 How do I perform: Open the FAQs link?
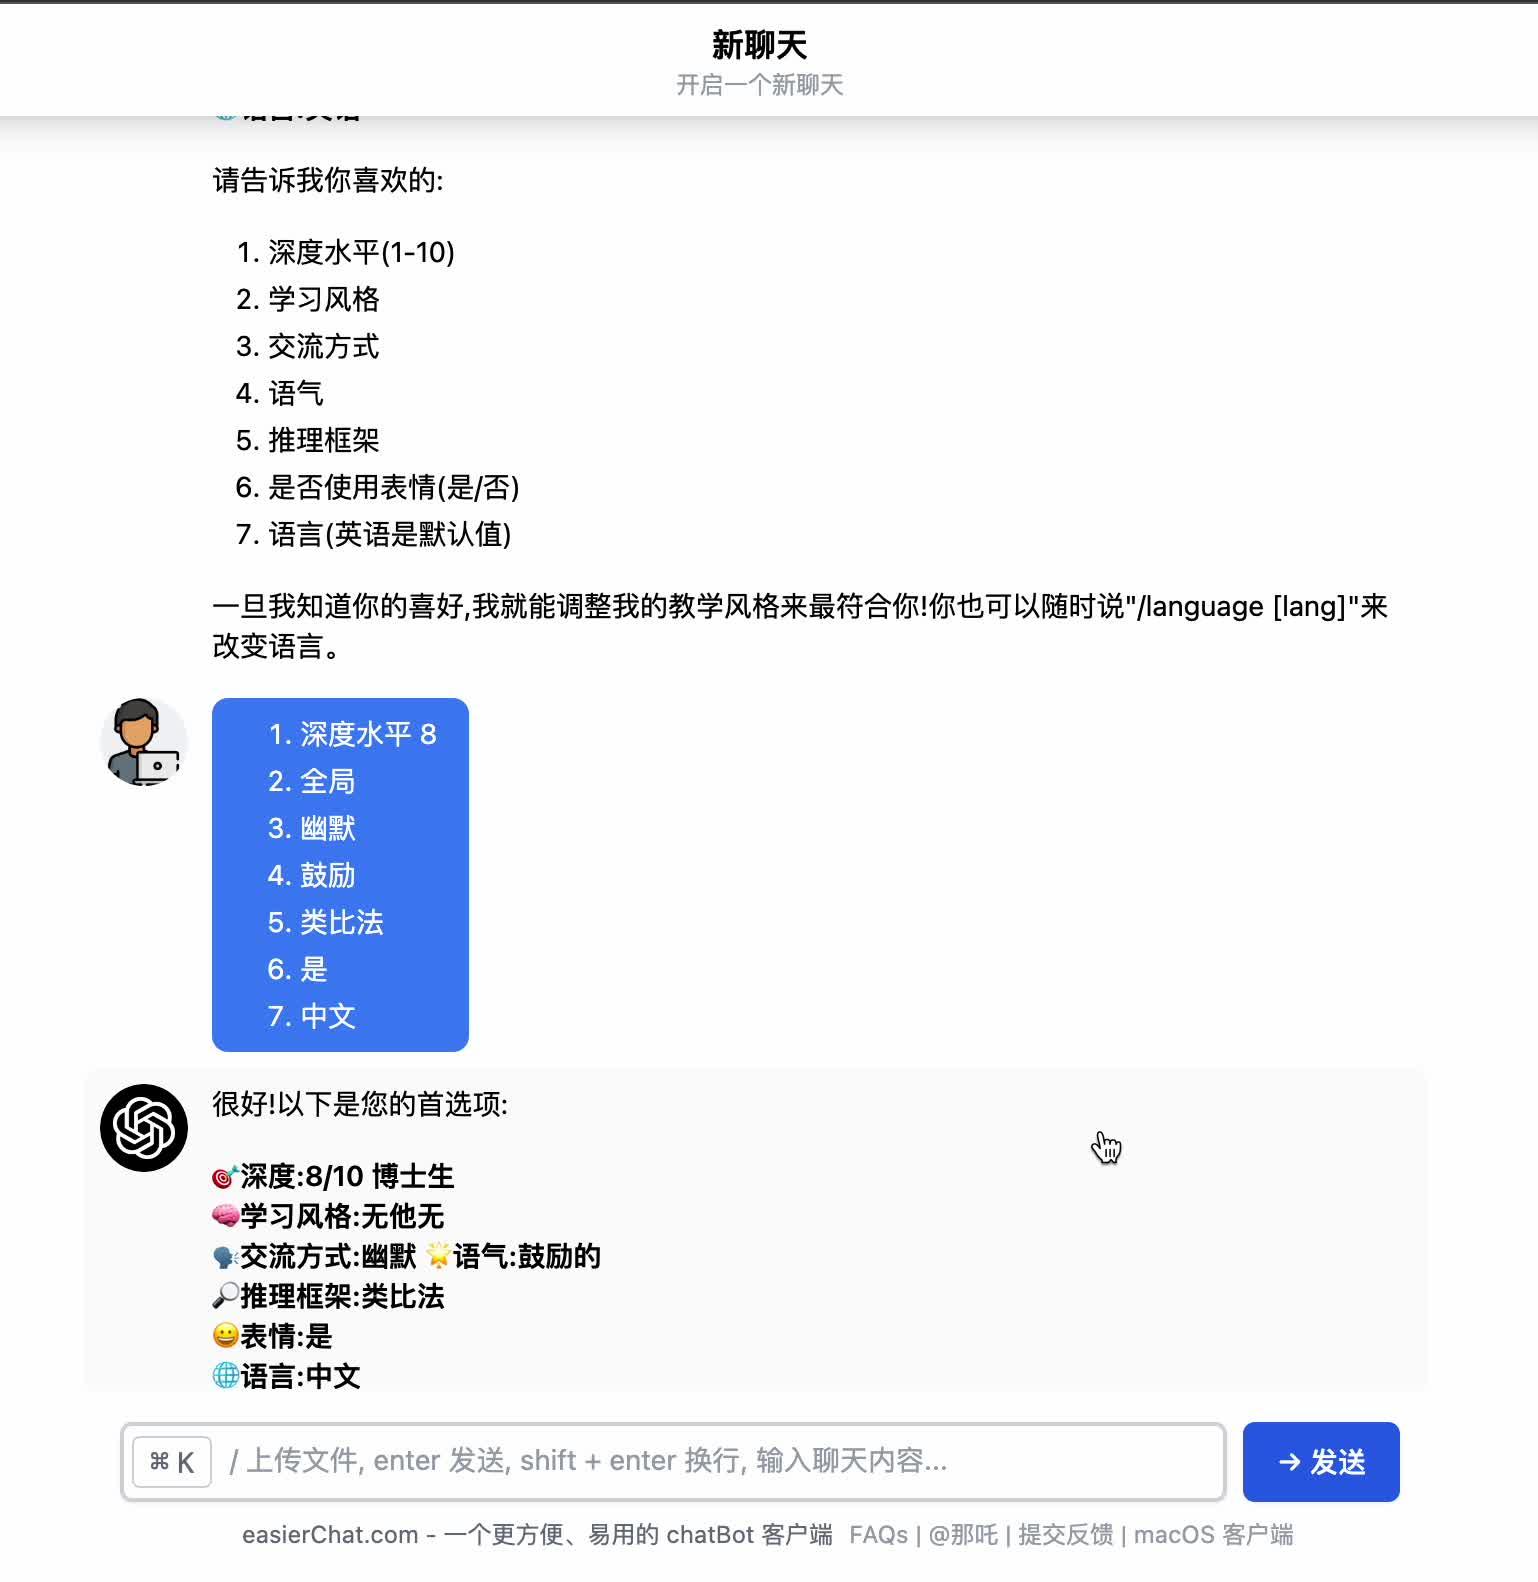coord(878,1535)
